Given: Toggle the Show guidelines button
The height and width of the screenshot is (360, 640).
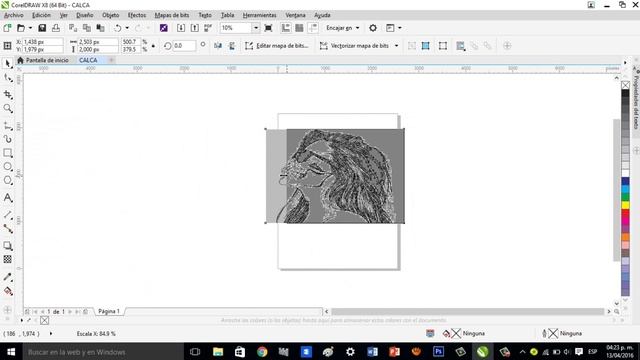Looking at the screenshot, I should click(x=313, y=28).
